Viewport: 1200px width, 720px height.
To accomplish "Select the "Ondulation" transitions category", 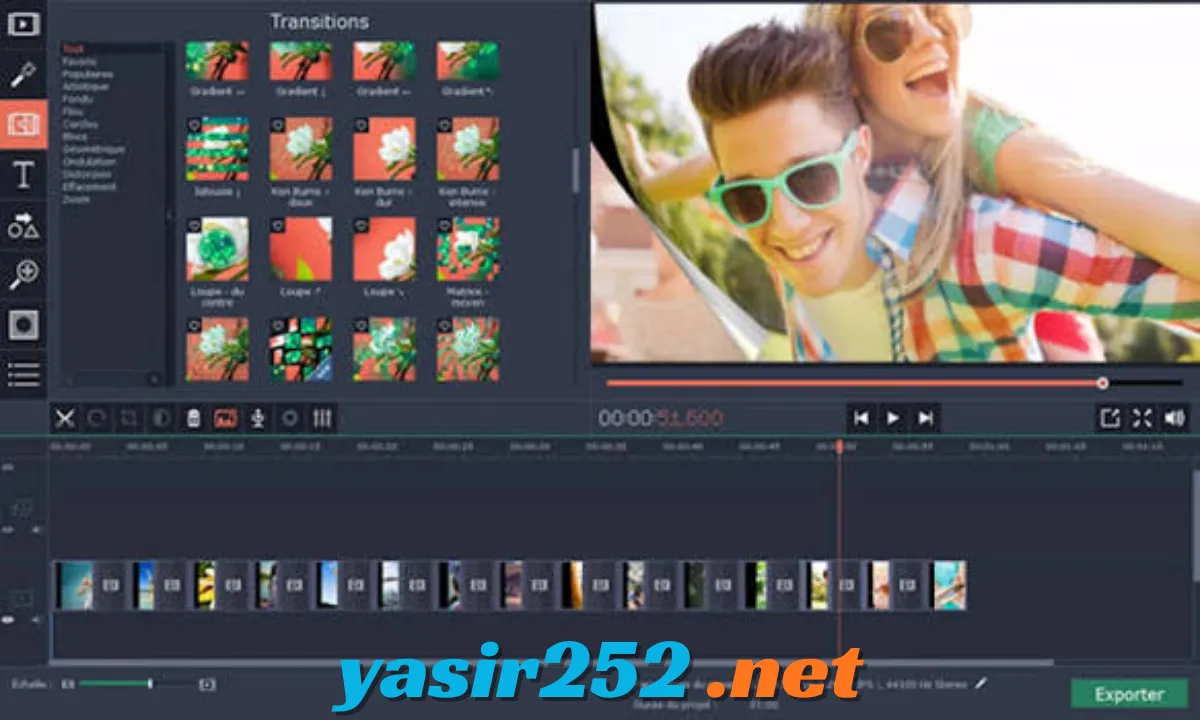I will tap(89, 161).
